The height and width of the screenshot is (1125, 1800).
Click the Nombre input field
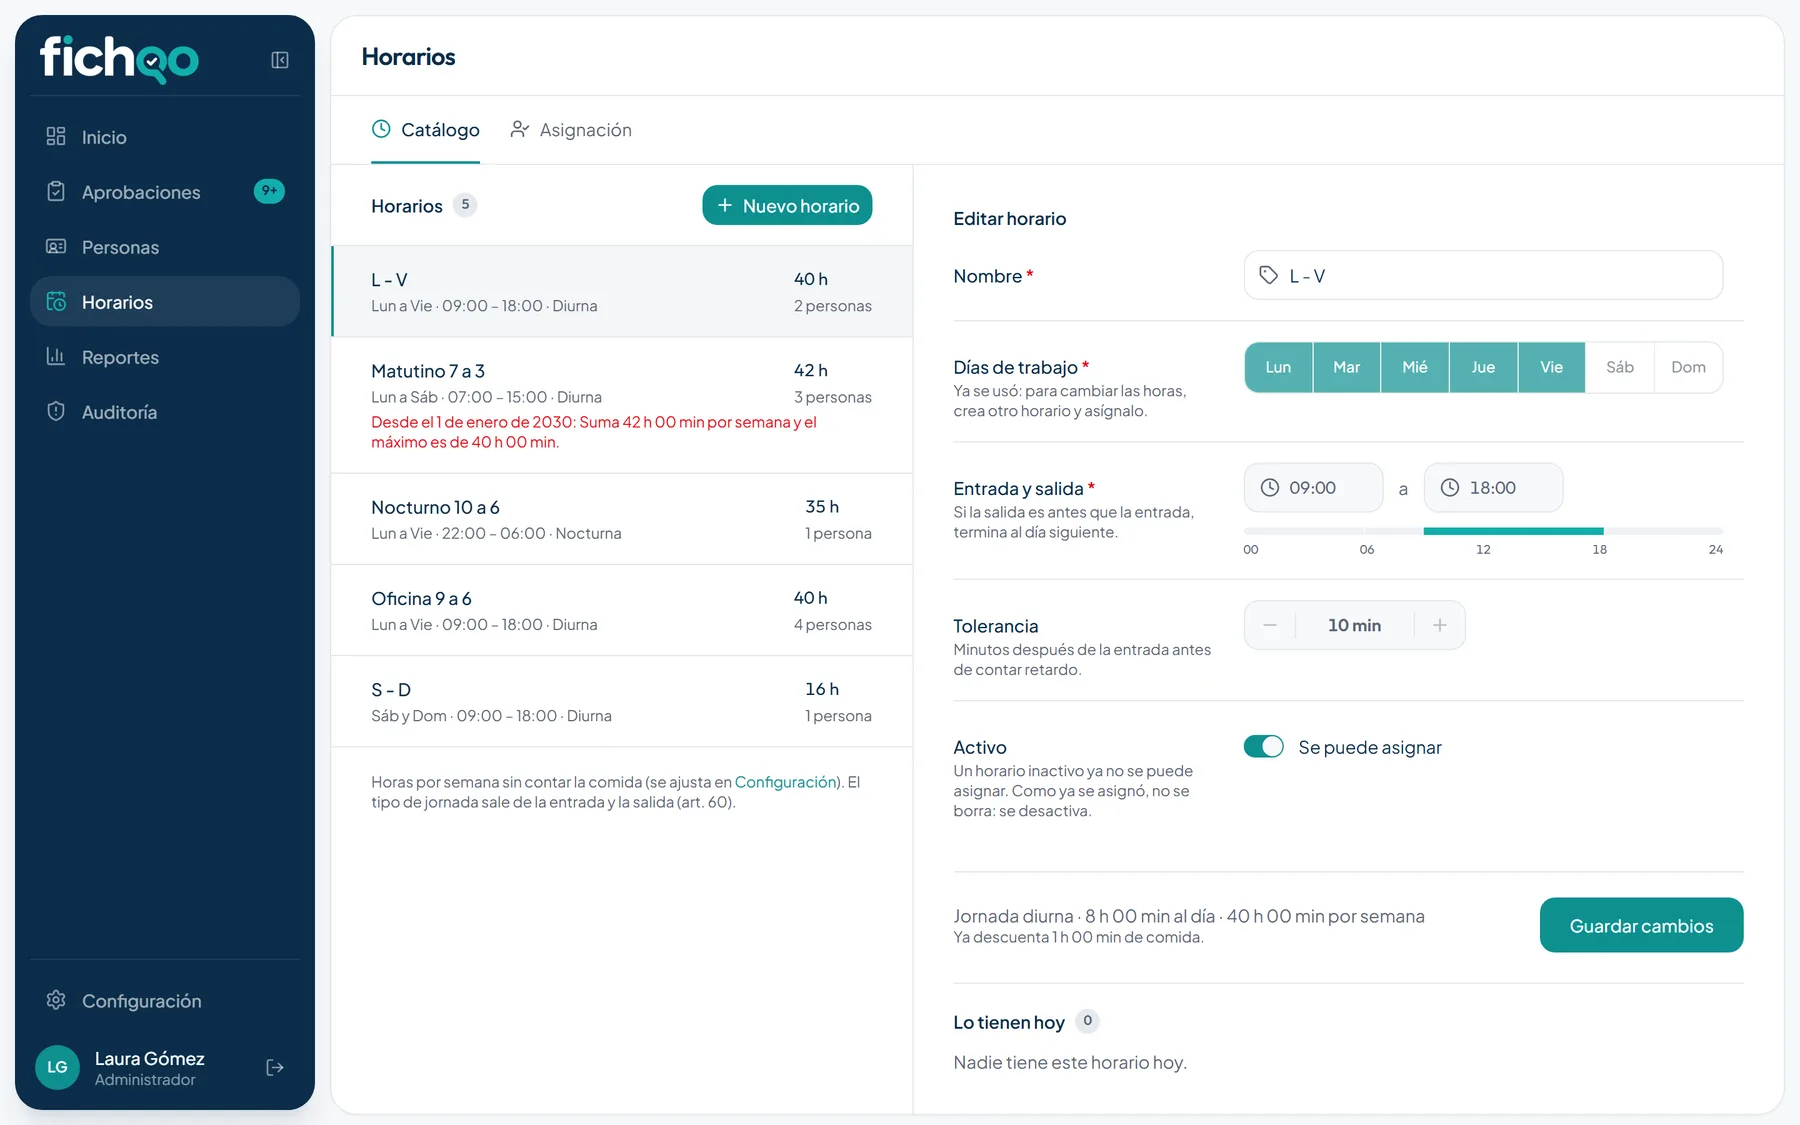tap(1483, 275)
